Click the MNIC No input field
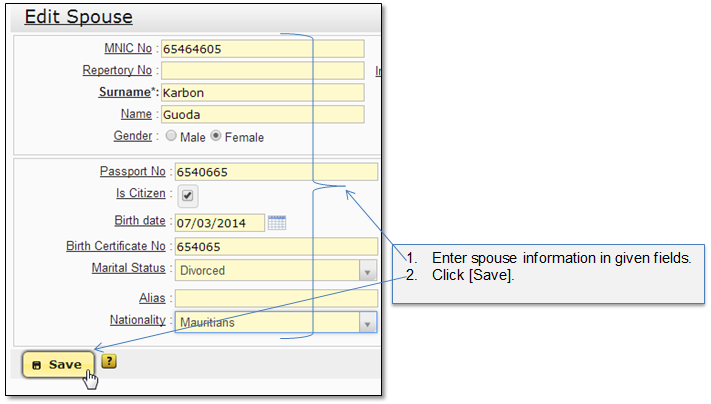 pyautogui.click(x=263, y=49)
